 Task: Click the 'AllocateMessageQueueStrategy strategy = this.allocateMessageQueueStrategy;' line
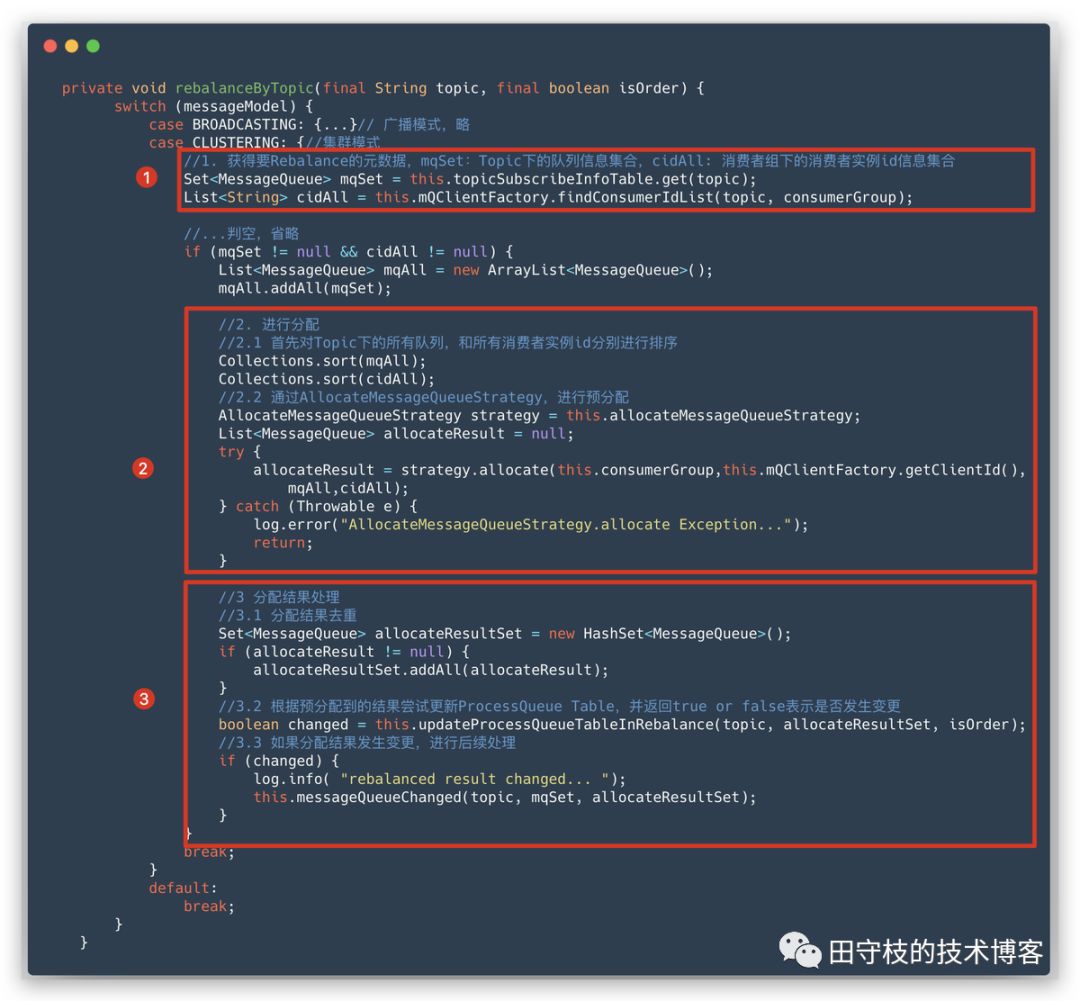(539, 415)
